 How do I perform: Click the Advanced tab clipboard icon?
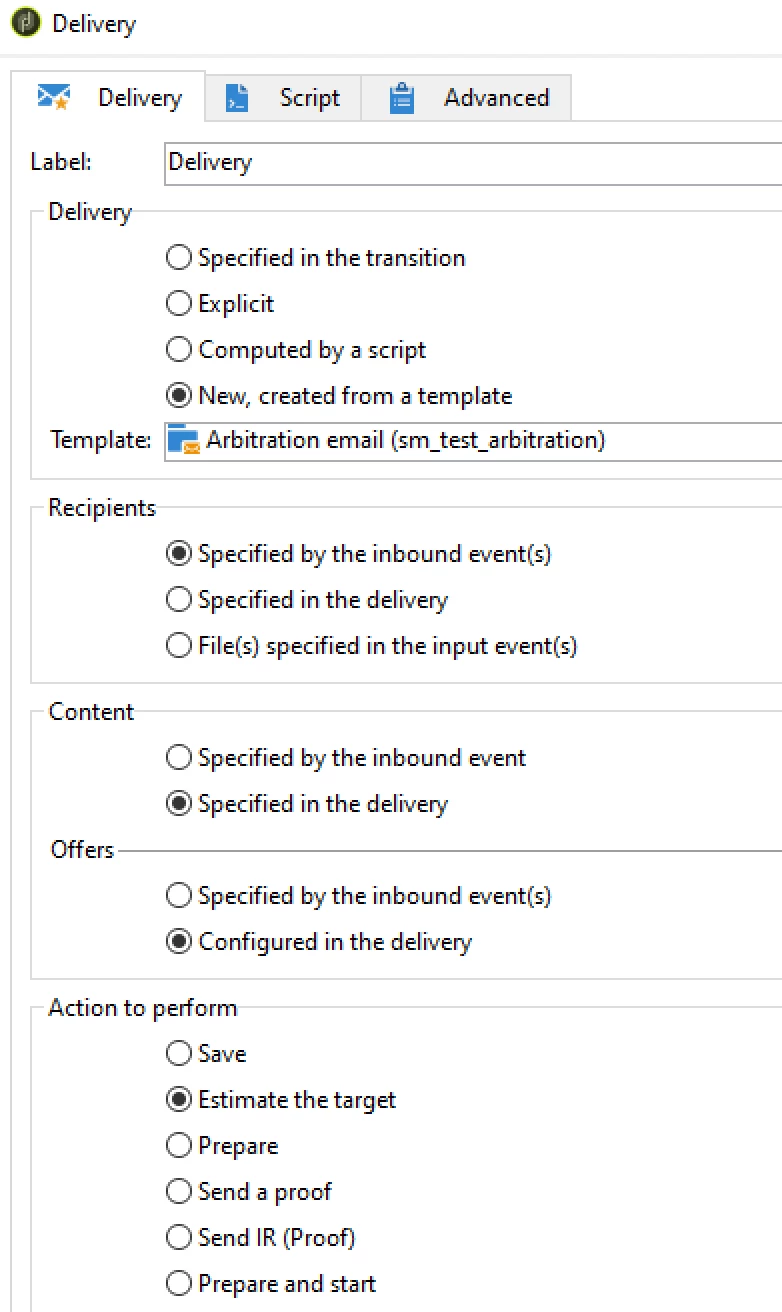coord(401,98)
